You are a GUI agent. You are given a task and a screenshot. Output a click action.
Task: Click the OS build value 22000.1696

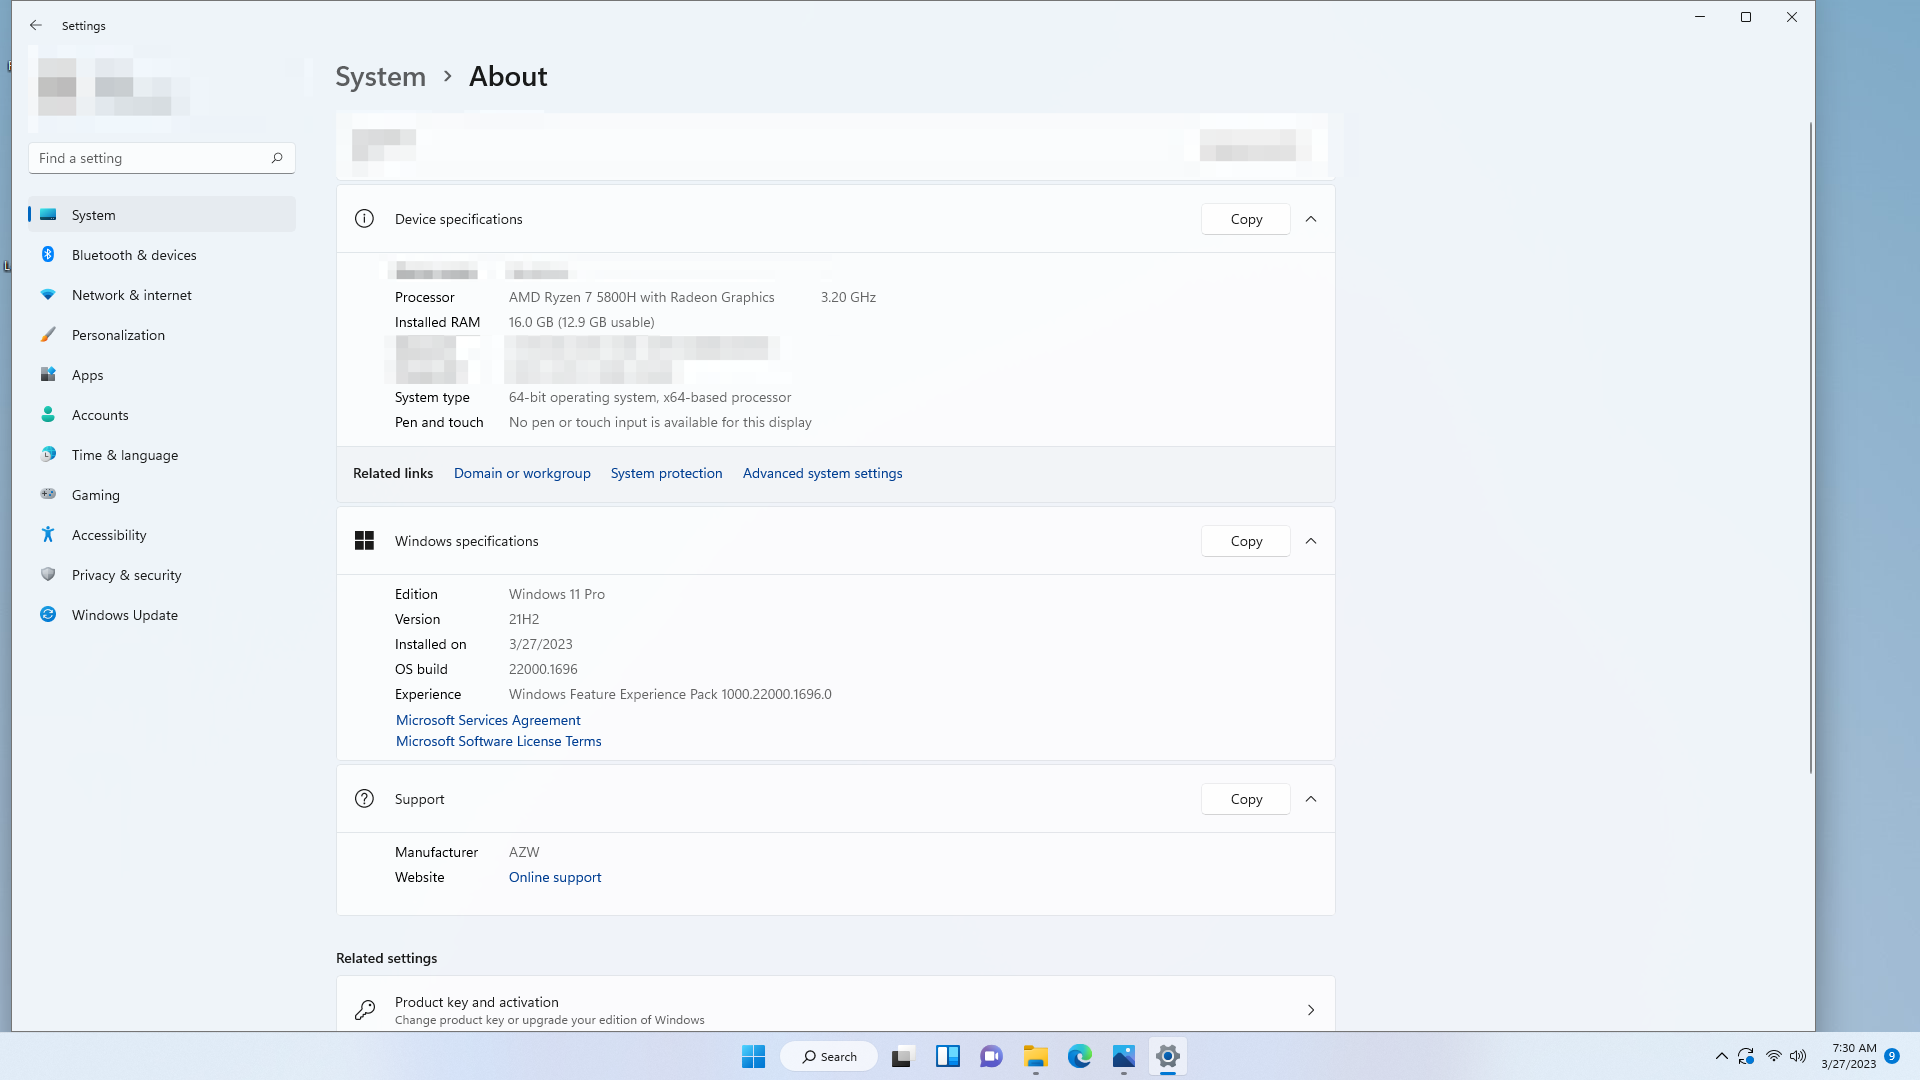[543, 669]
